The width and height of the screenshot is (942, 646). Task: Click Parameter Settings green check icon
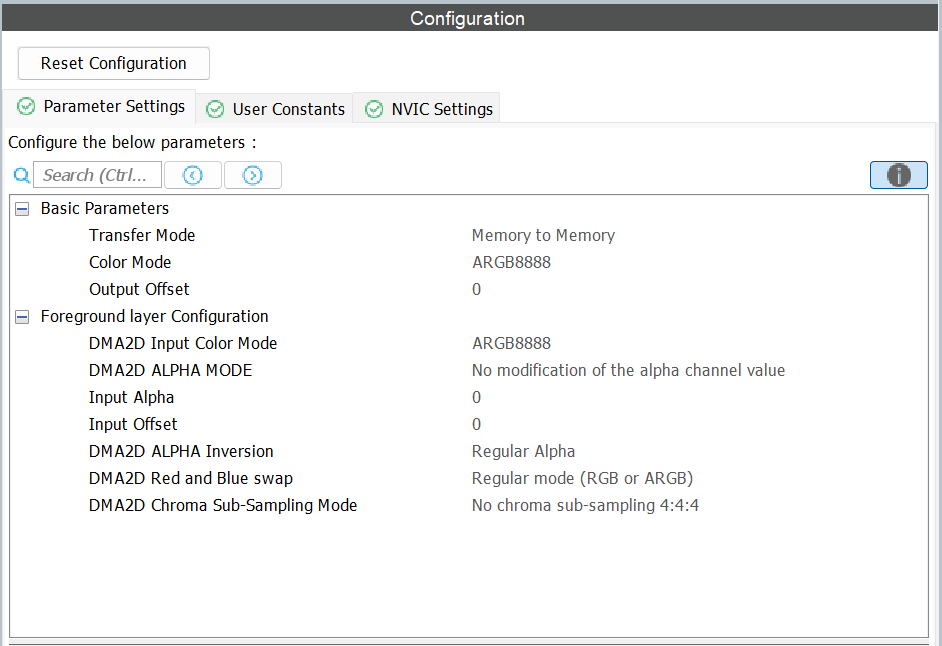pyautogui.click(x=26, y=106)
